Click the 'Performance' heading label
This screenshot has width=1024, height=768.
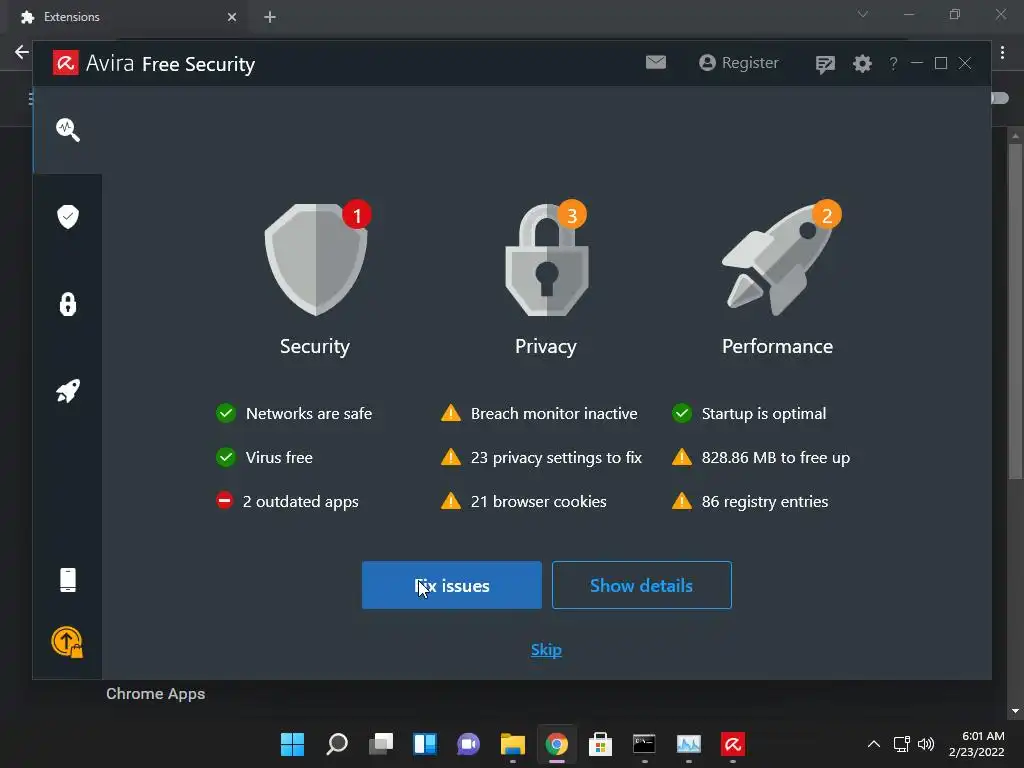pyautogui.click(x=777, y=346)
